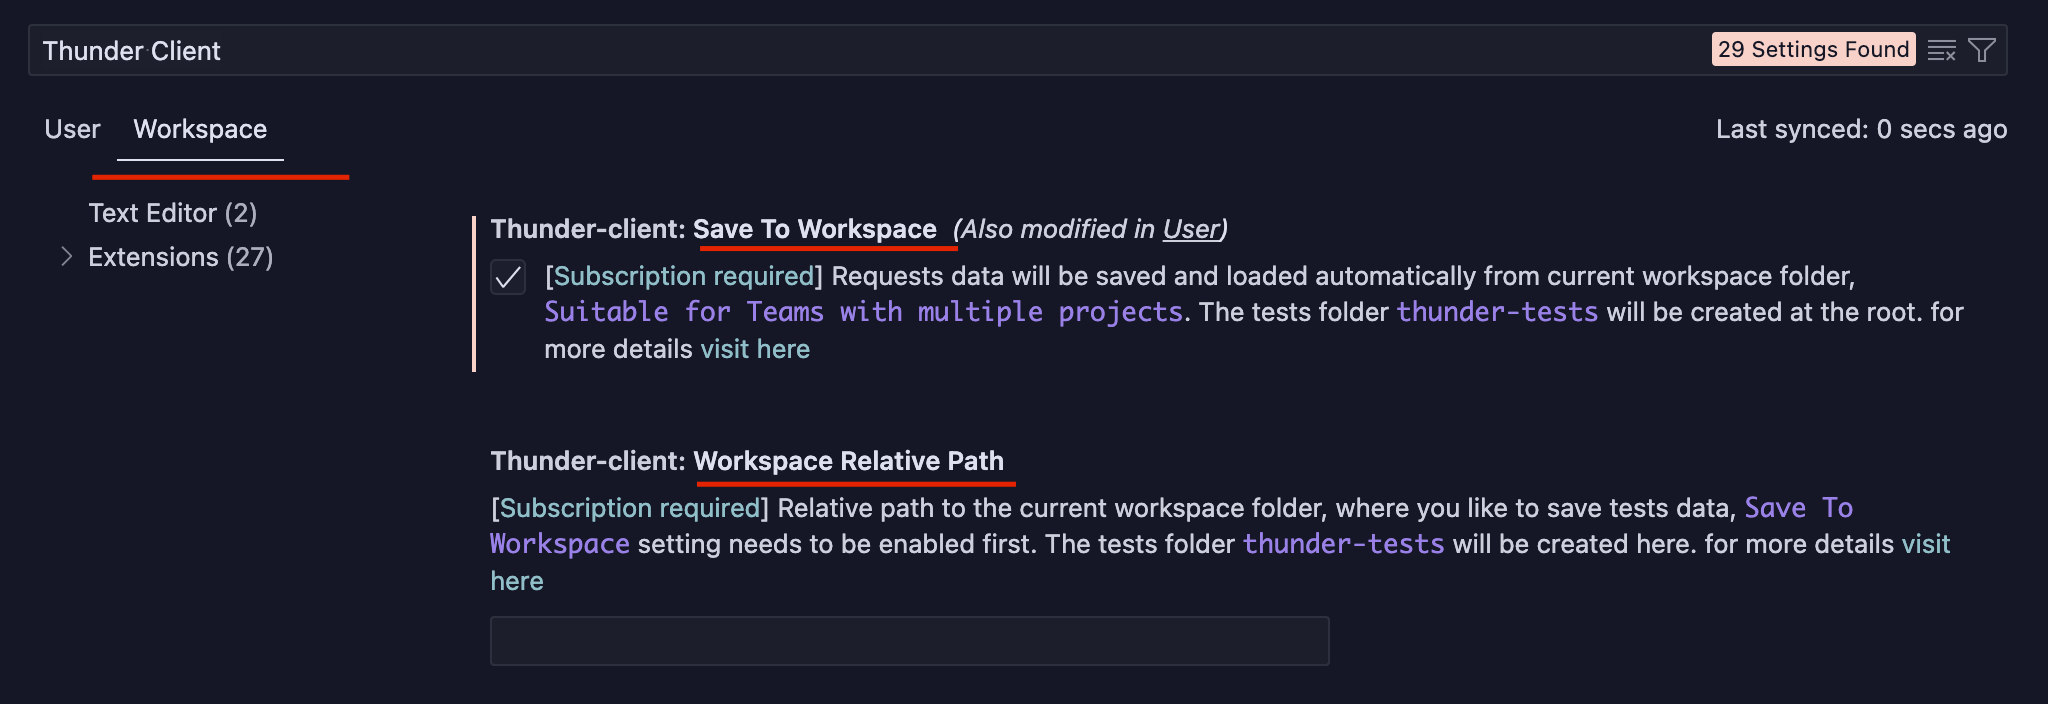Click the 29 Settings Found badge
This screenshot has height=704, width=2048.
point(1813,49)
